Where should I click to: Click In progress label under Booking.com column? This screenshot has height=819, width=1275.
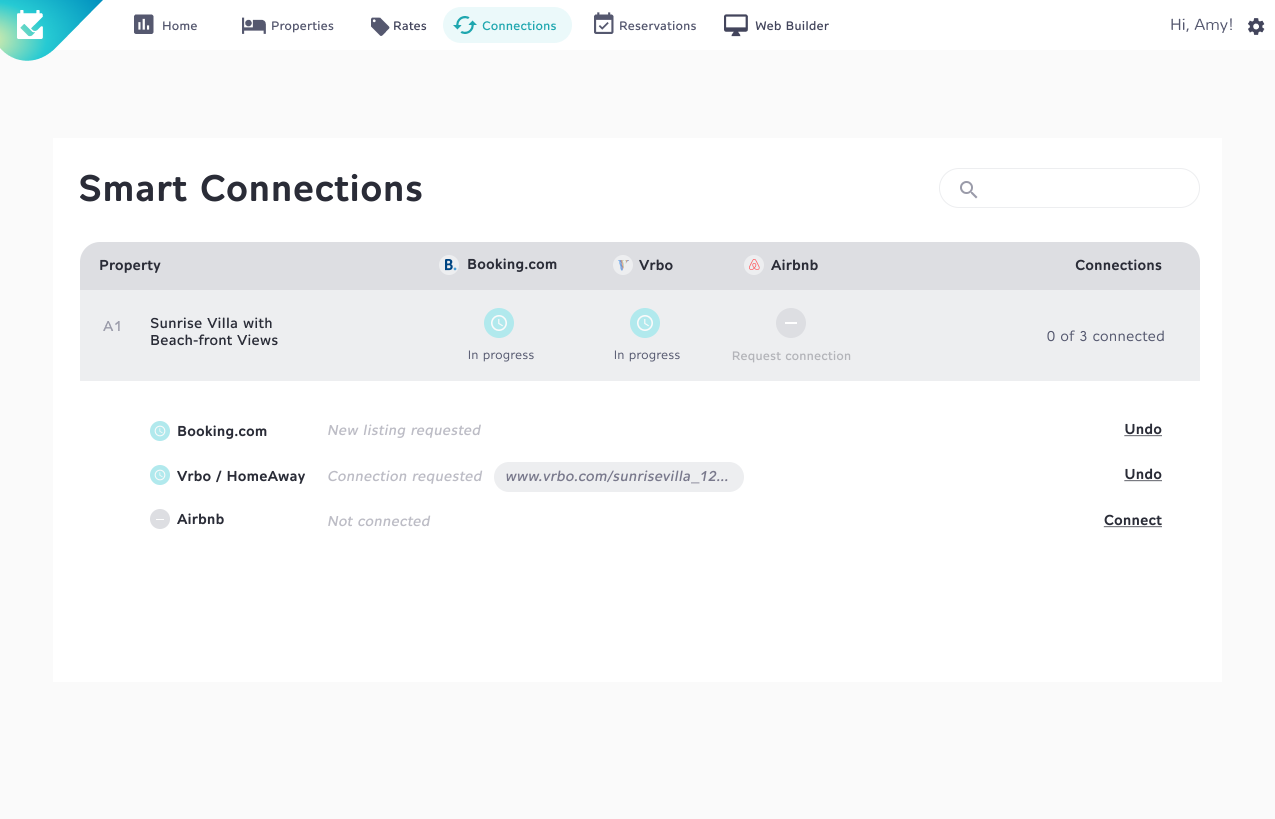point(501,355)
